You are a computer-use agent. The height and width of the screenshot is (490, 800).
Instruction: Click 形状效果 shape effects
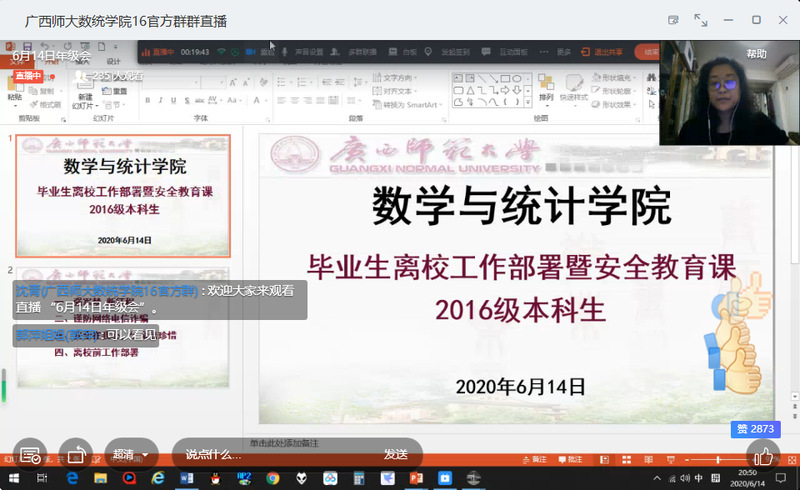point(614,105)
